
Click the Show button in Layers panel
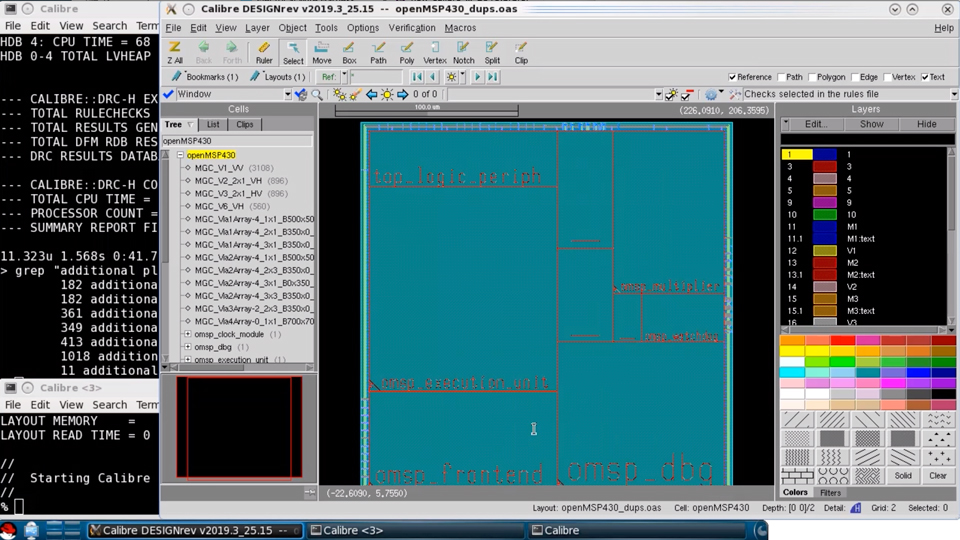(x=871, y=124)
